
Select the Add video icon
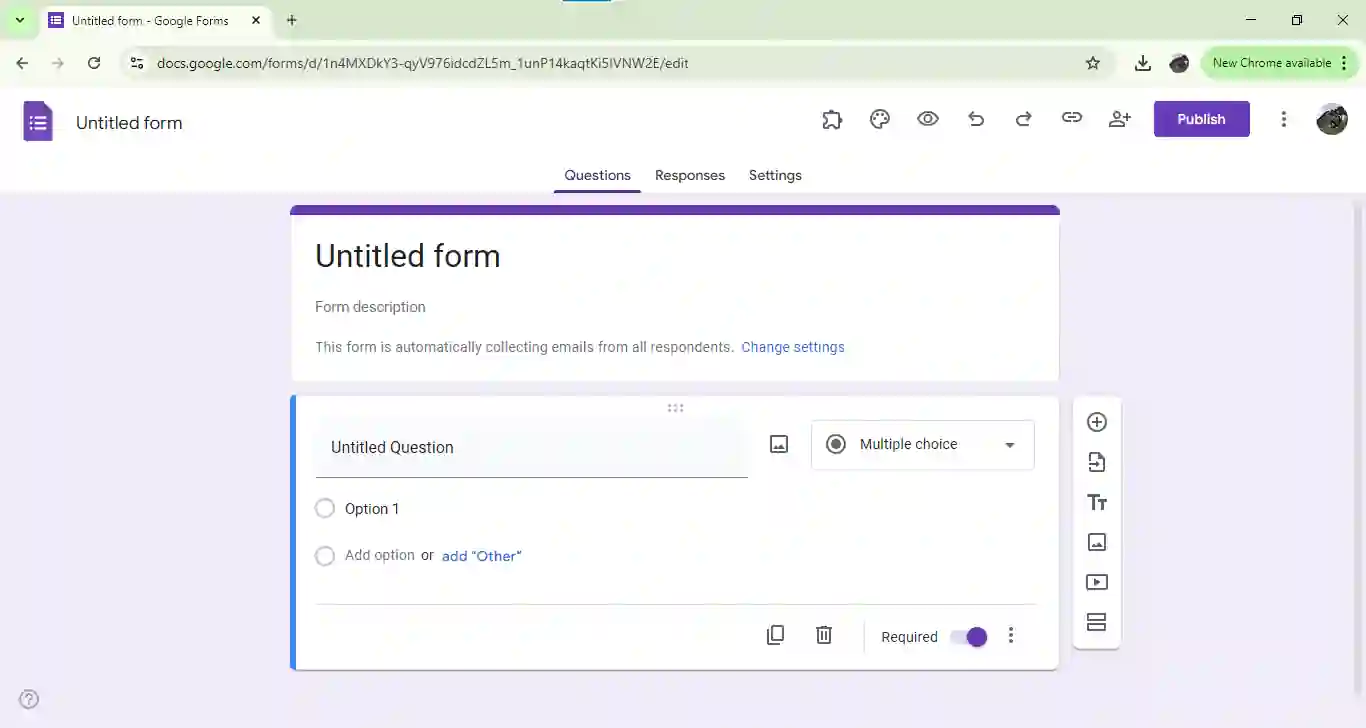coord(1097,582)
